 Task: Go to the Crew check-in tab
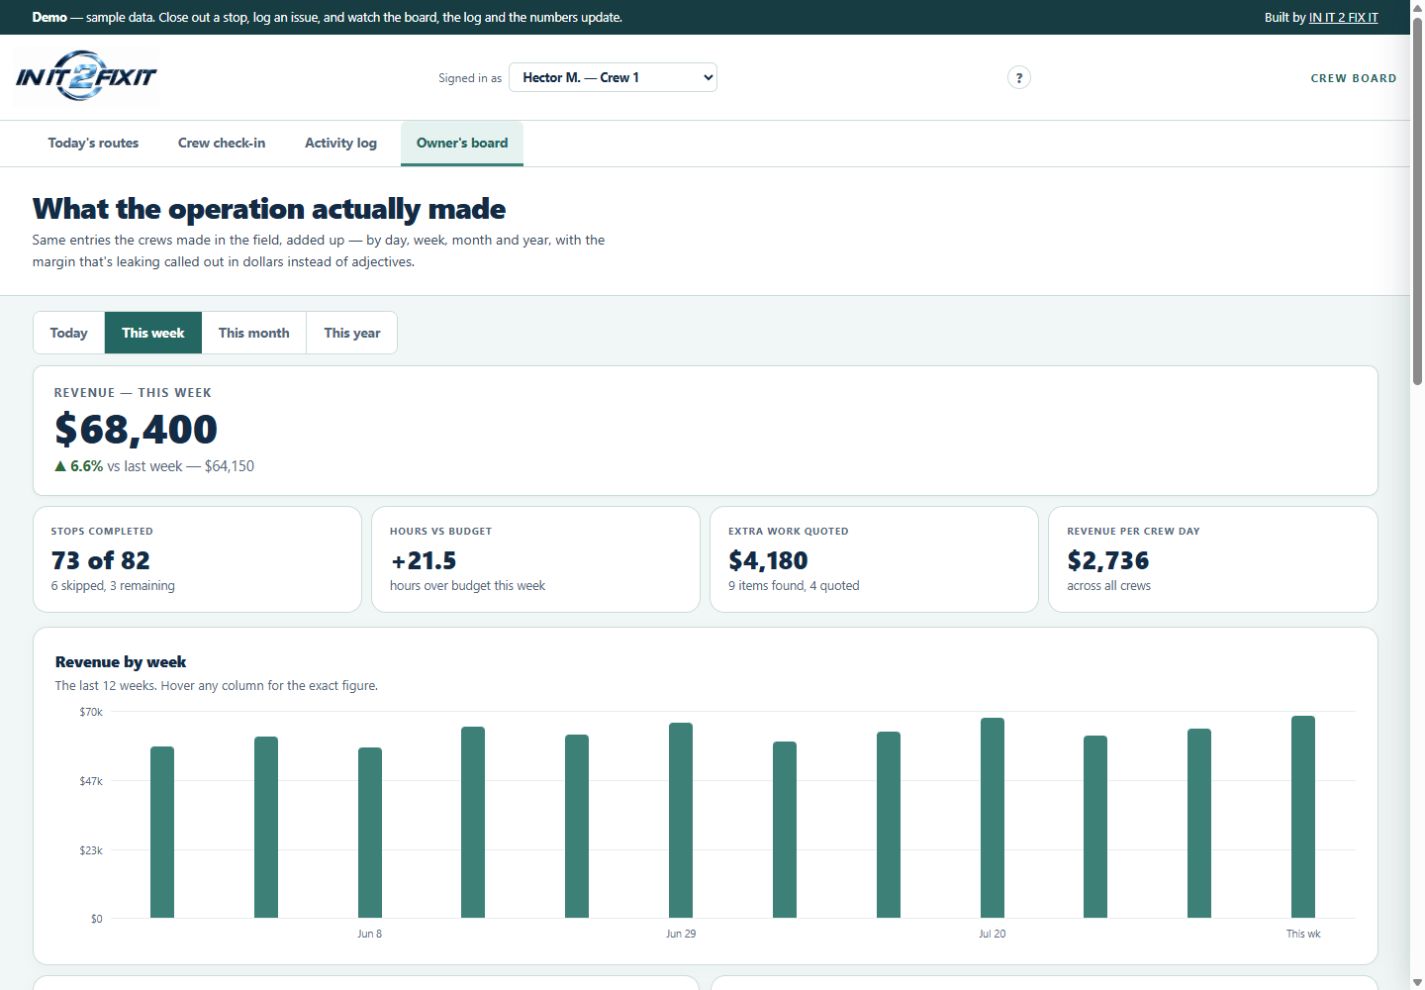click(222, 143)
